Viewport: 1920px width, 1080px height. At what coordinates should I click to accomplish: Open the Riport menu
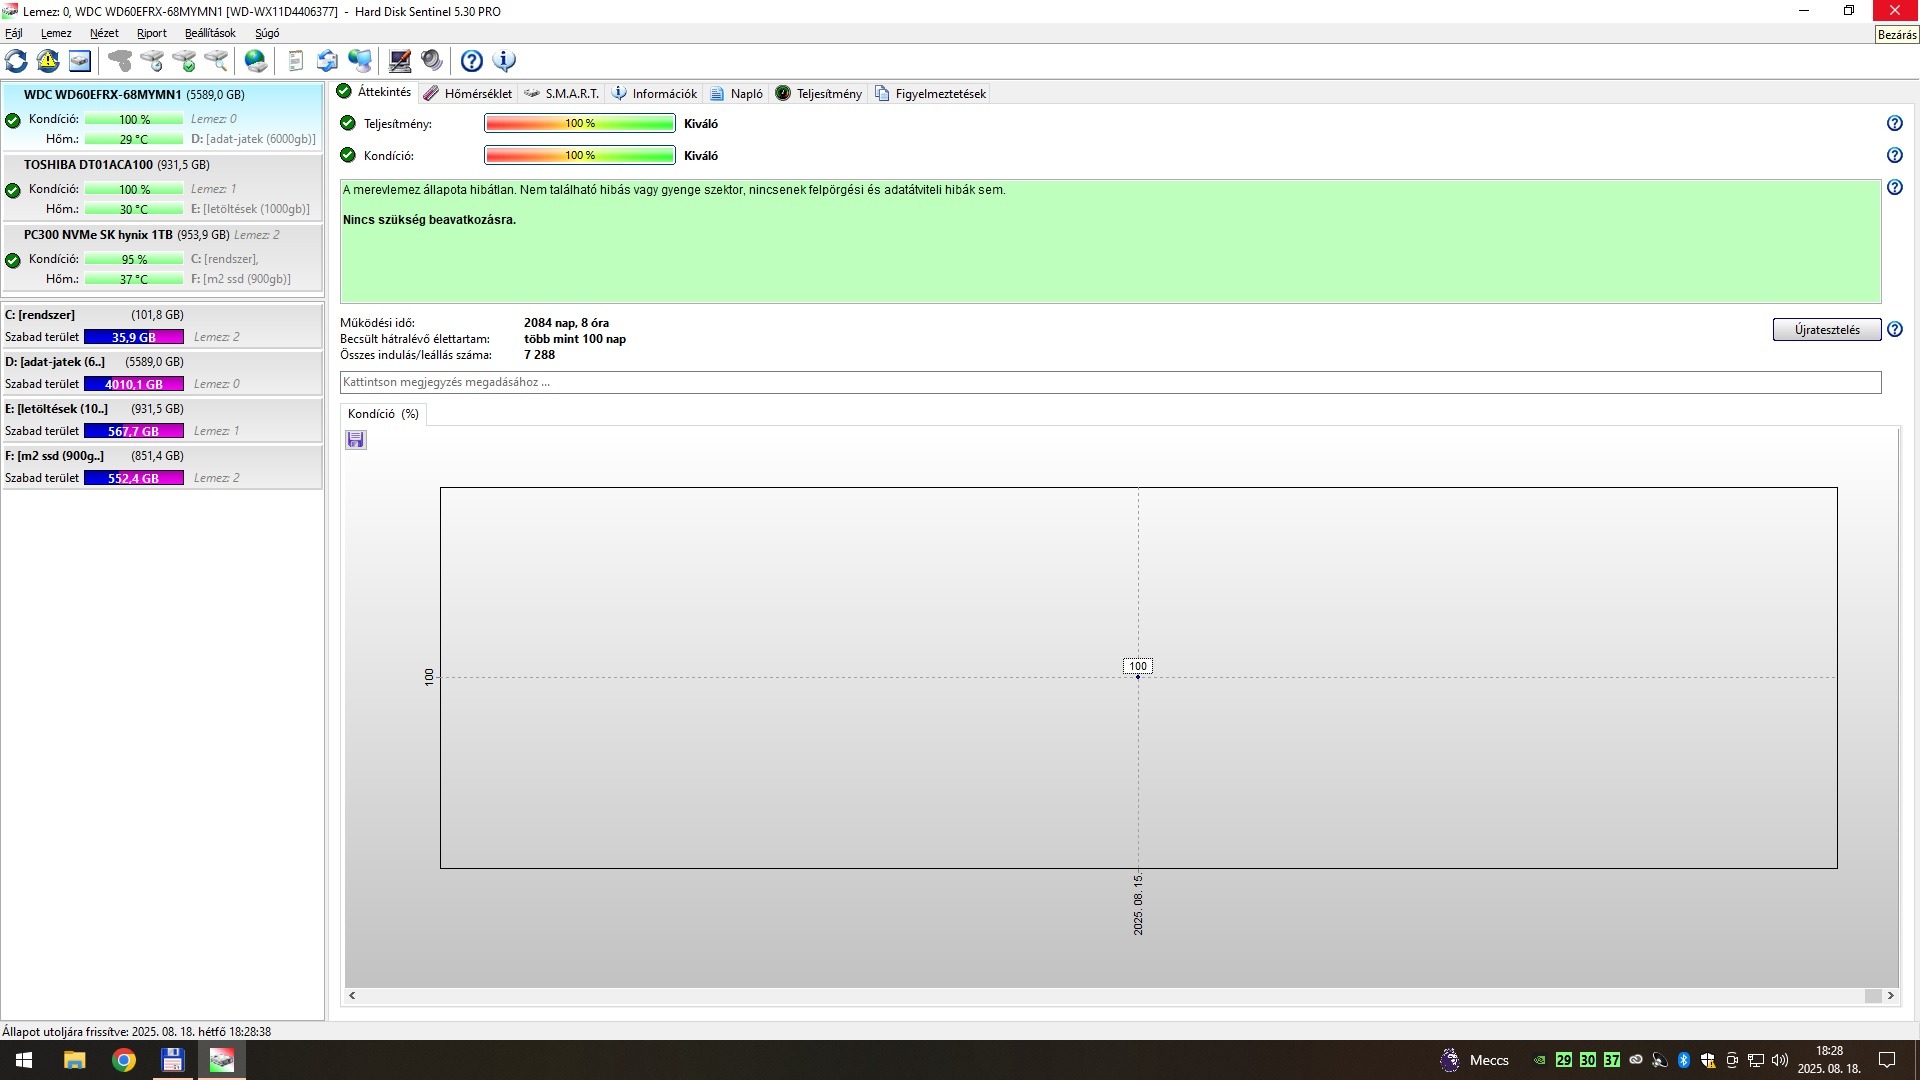tap(152, 33)
